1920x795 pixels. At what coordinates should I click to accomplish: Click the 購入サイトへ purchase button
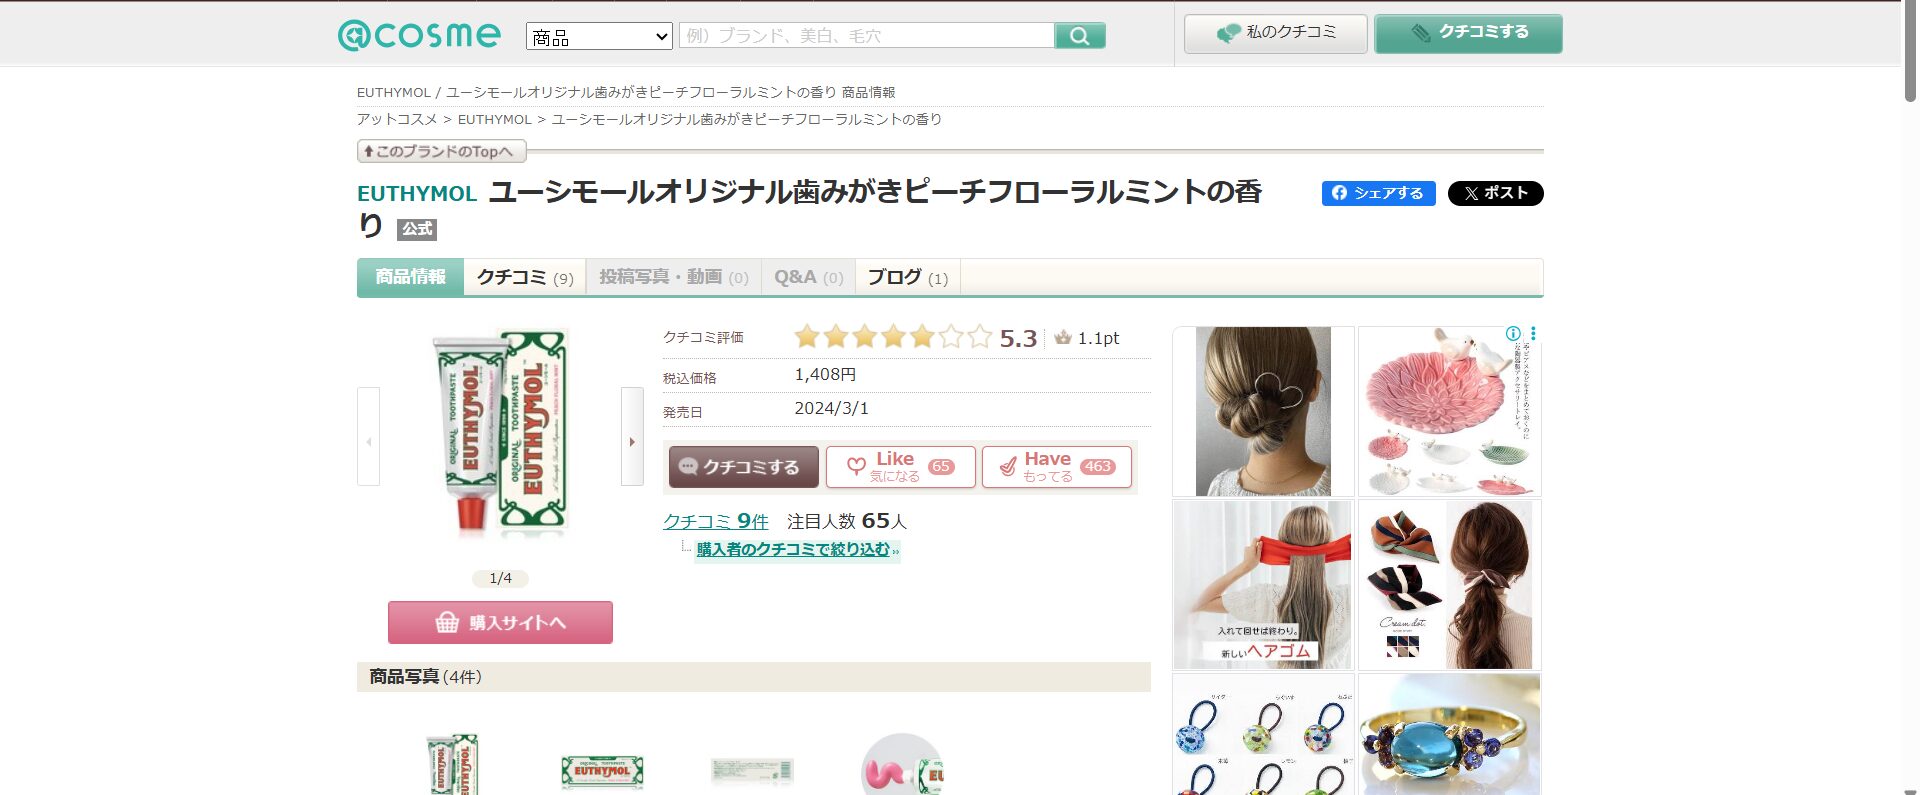pyautogui.click(x=500, y=622)
